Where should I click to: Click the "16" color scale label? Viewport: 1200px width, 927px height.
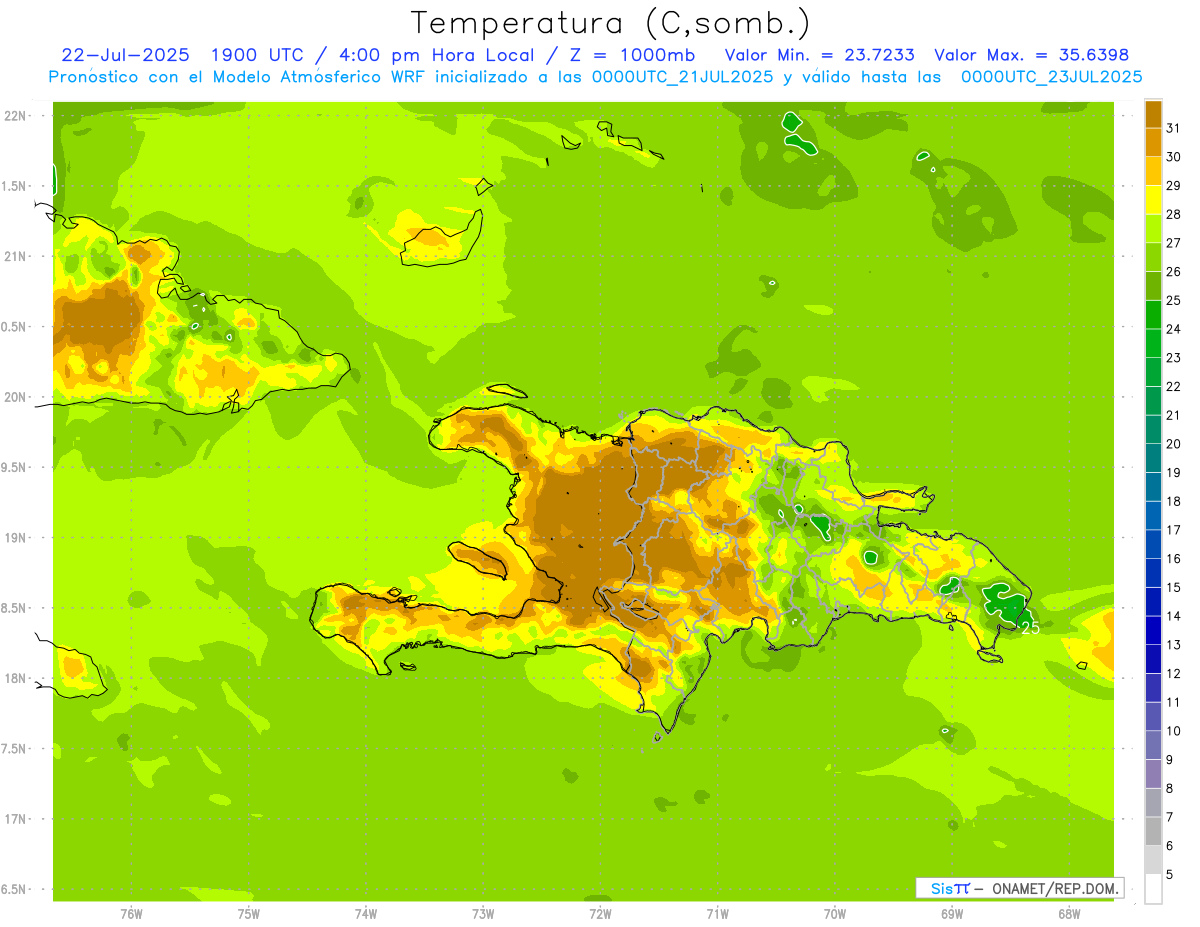pyautogui.click(x=1174, y=558)
